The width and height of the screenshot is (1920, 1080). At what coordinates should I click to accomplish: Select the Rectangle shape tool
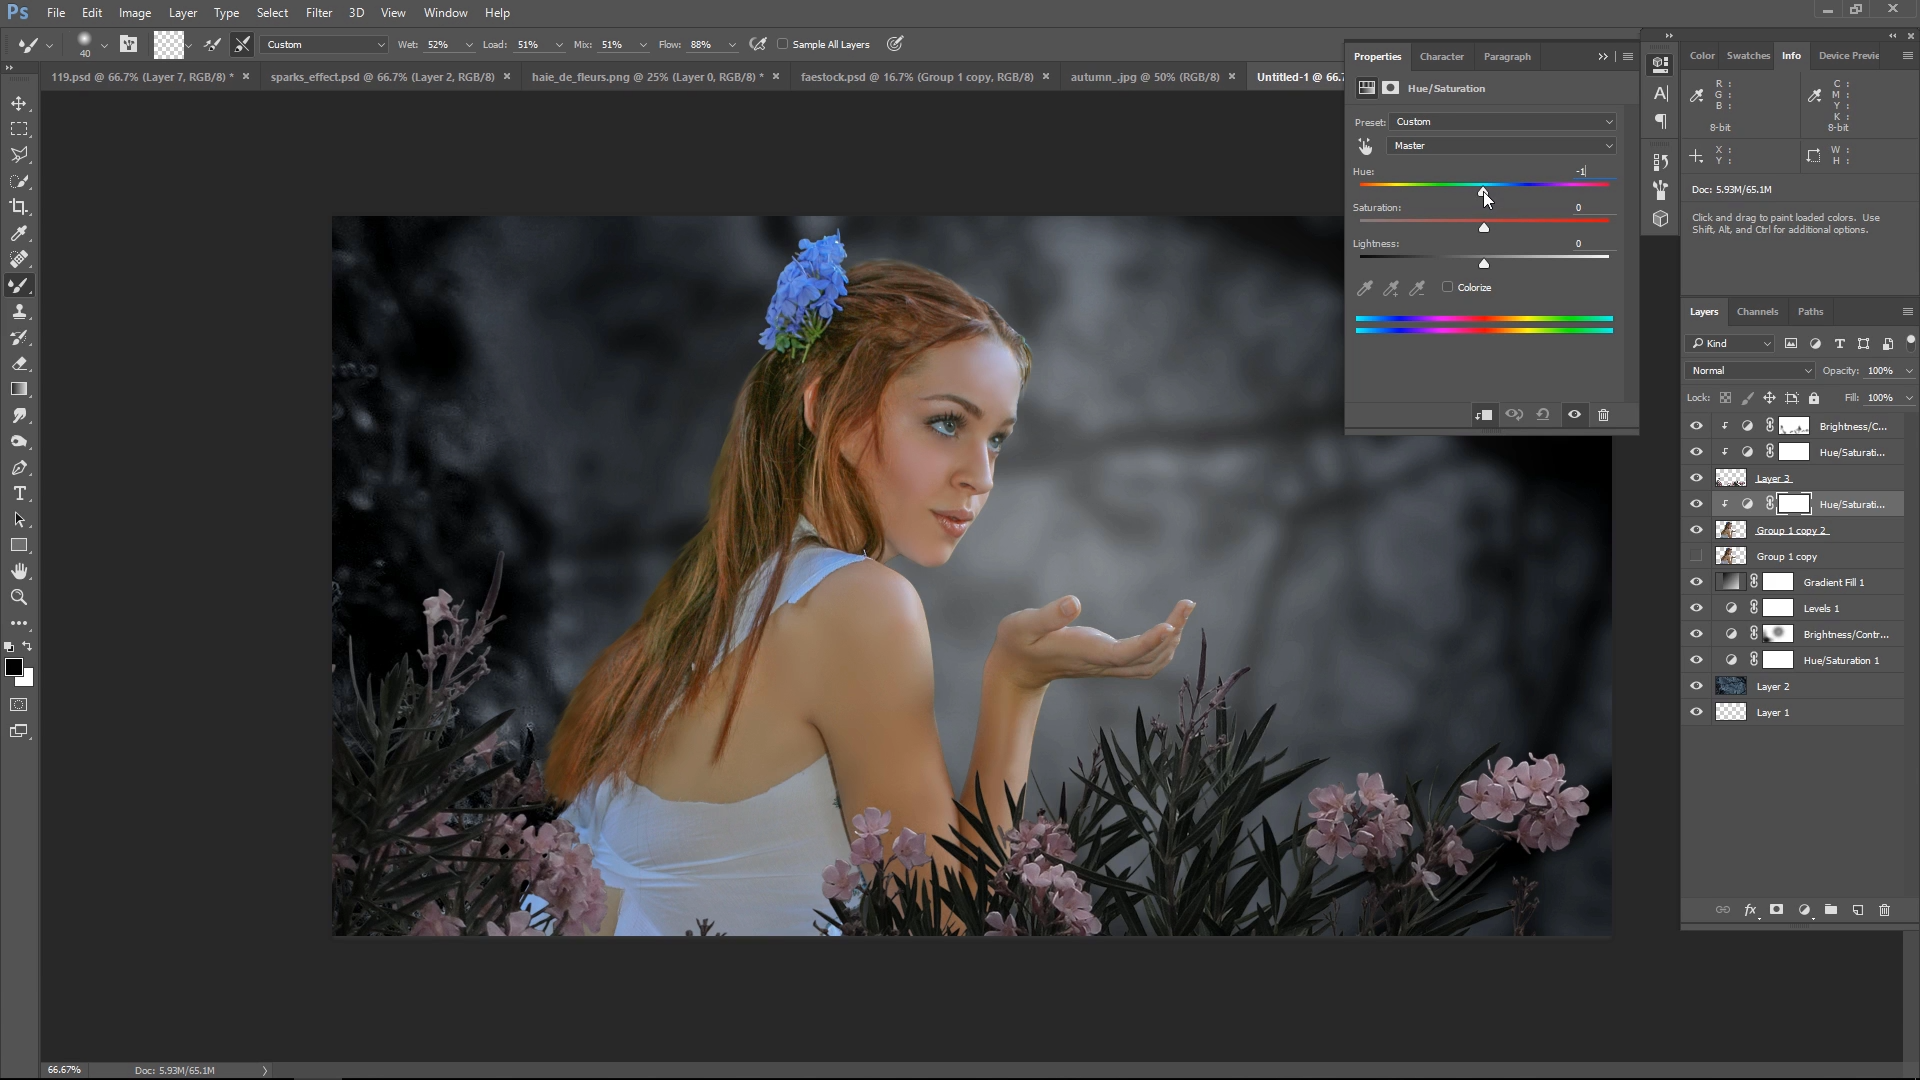pos(19,545)
